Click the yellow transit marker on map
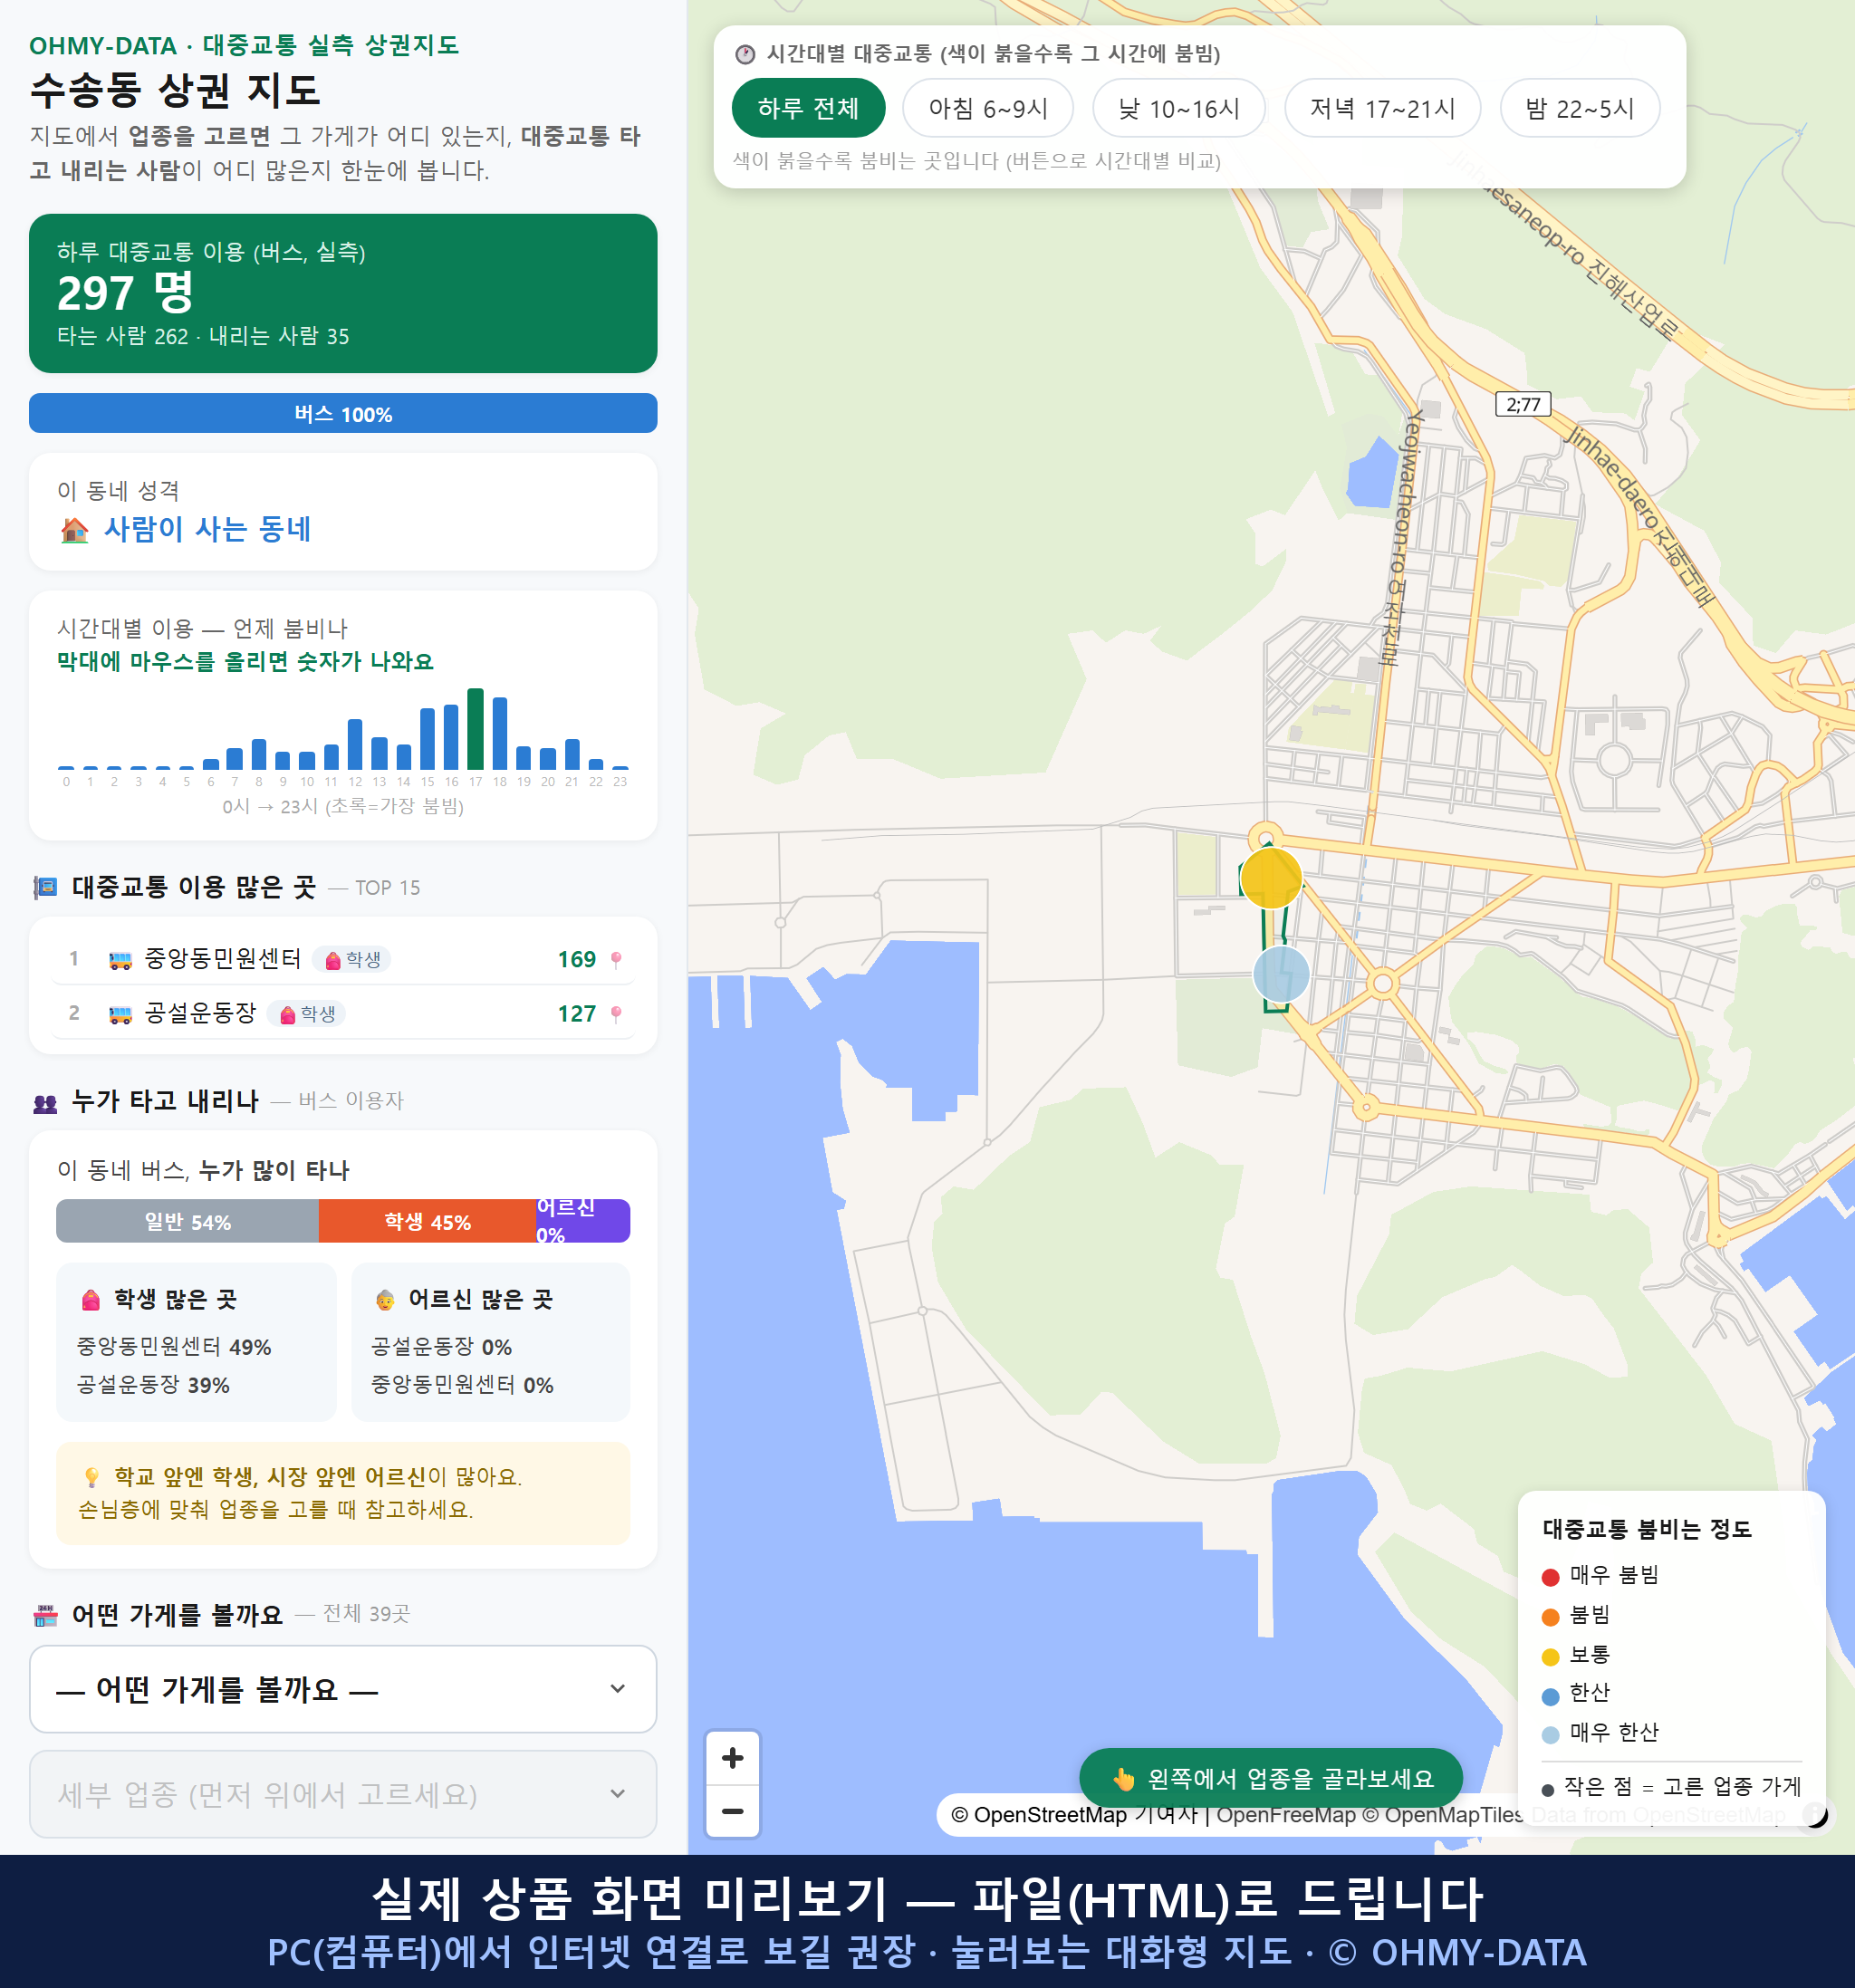The width and height of the screenshot is (1855, 1988). (x=1270, y=878)
